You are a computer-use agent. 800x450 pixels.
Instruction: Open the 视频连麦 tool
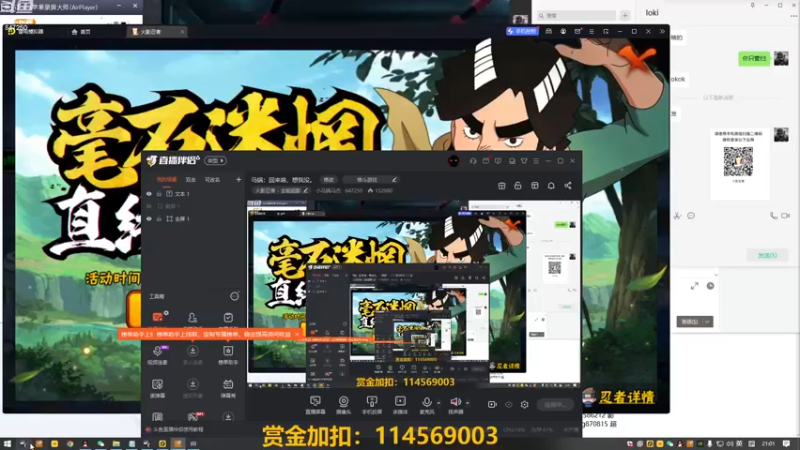(158, 355)
